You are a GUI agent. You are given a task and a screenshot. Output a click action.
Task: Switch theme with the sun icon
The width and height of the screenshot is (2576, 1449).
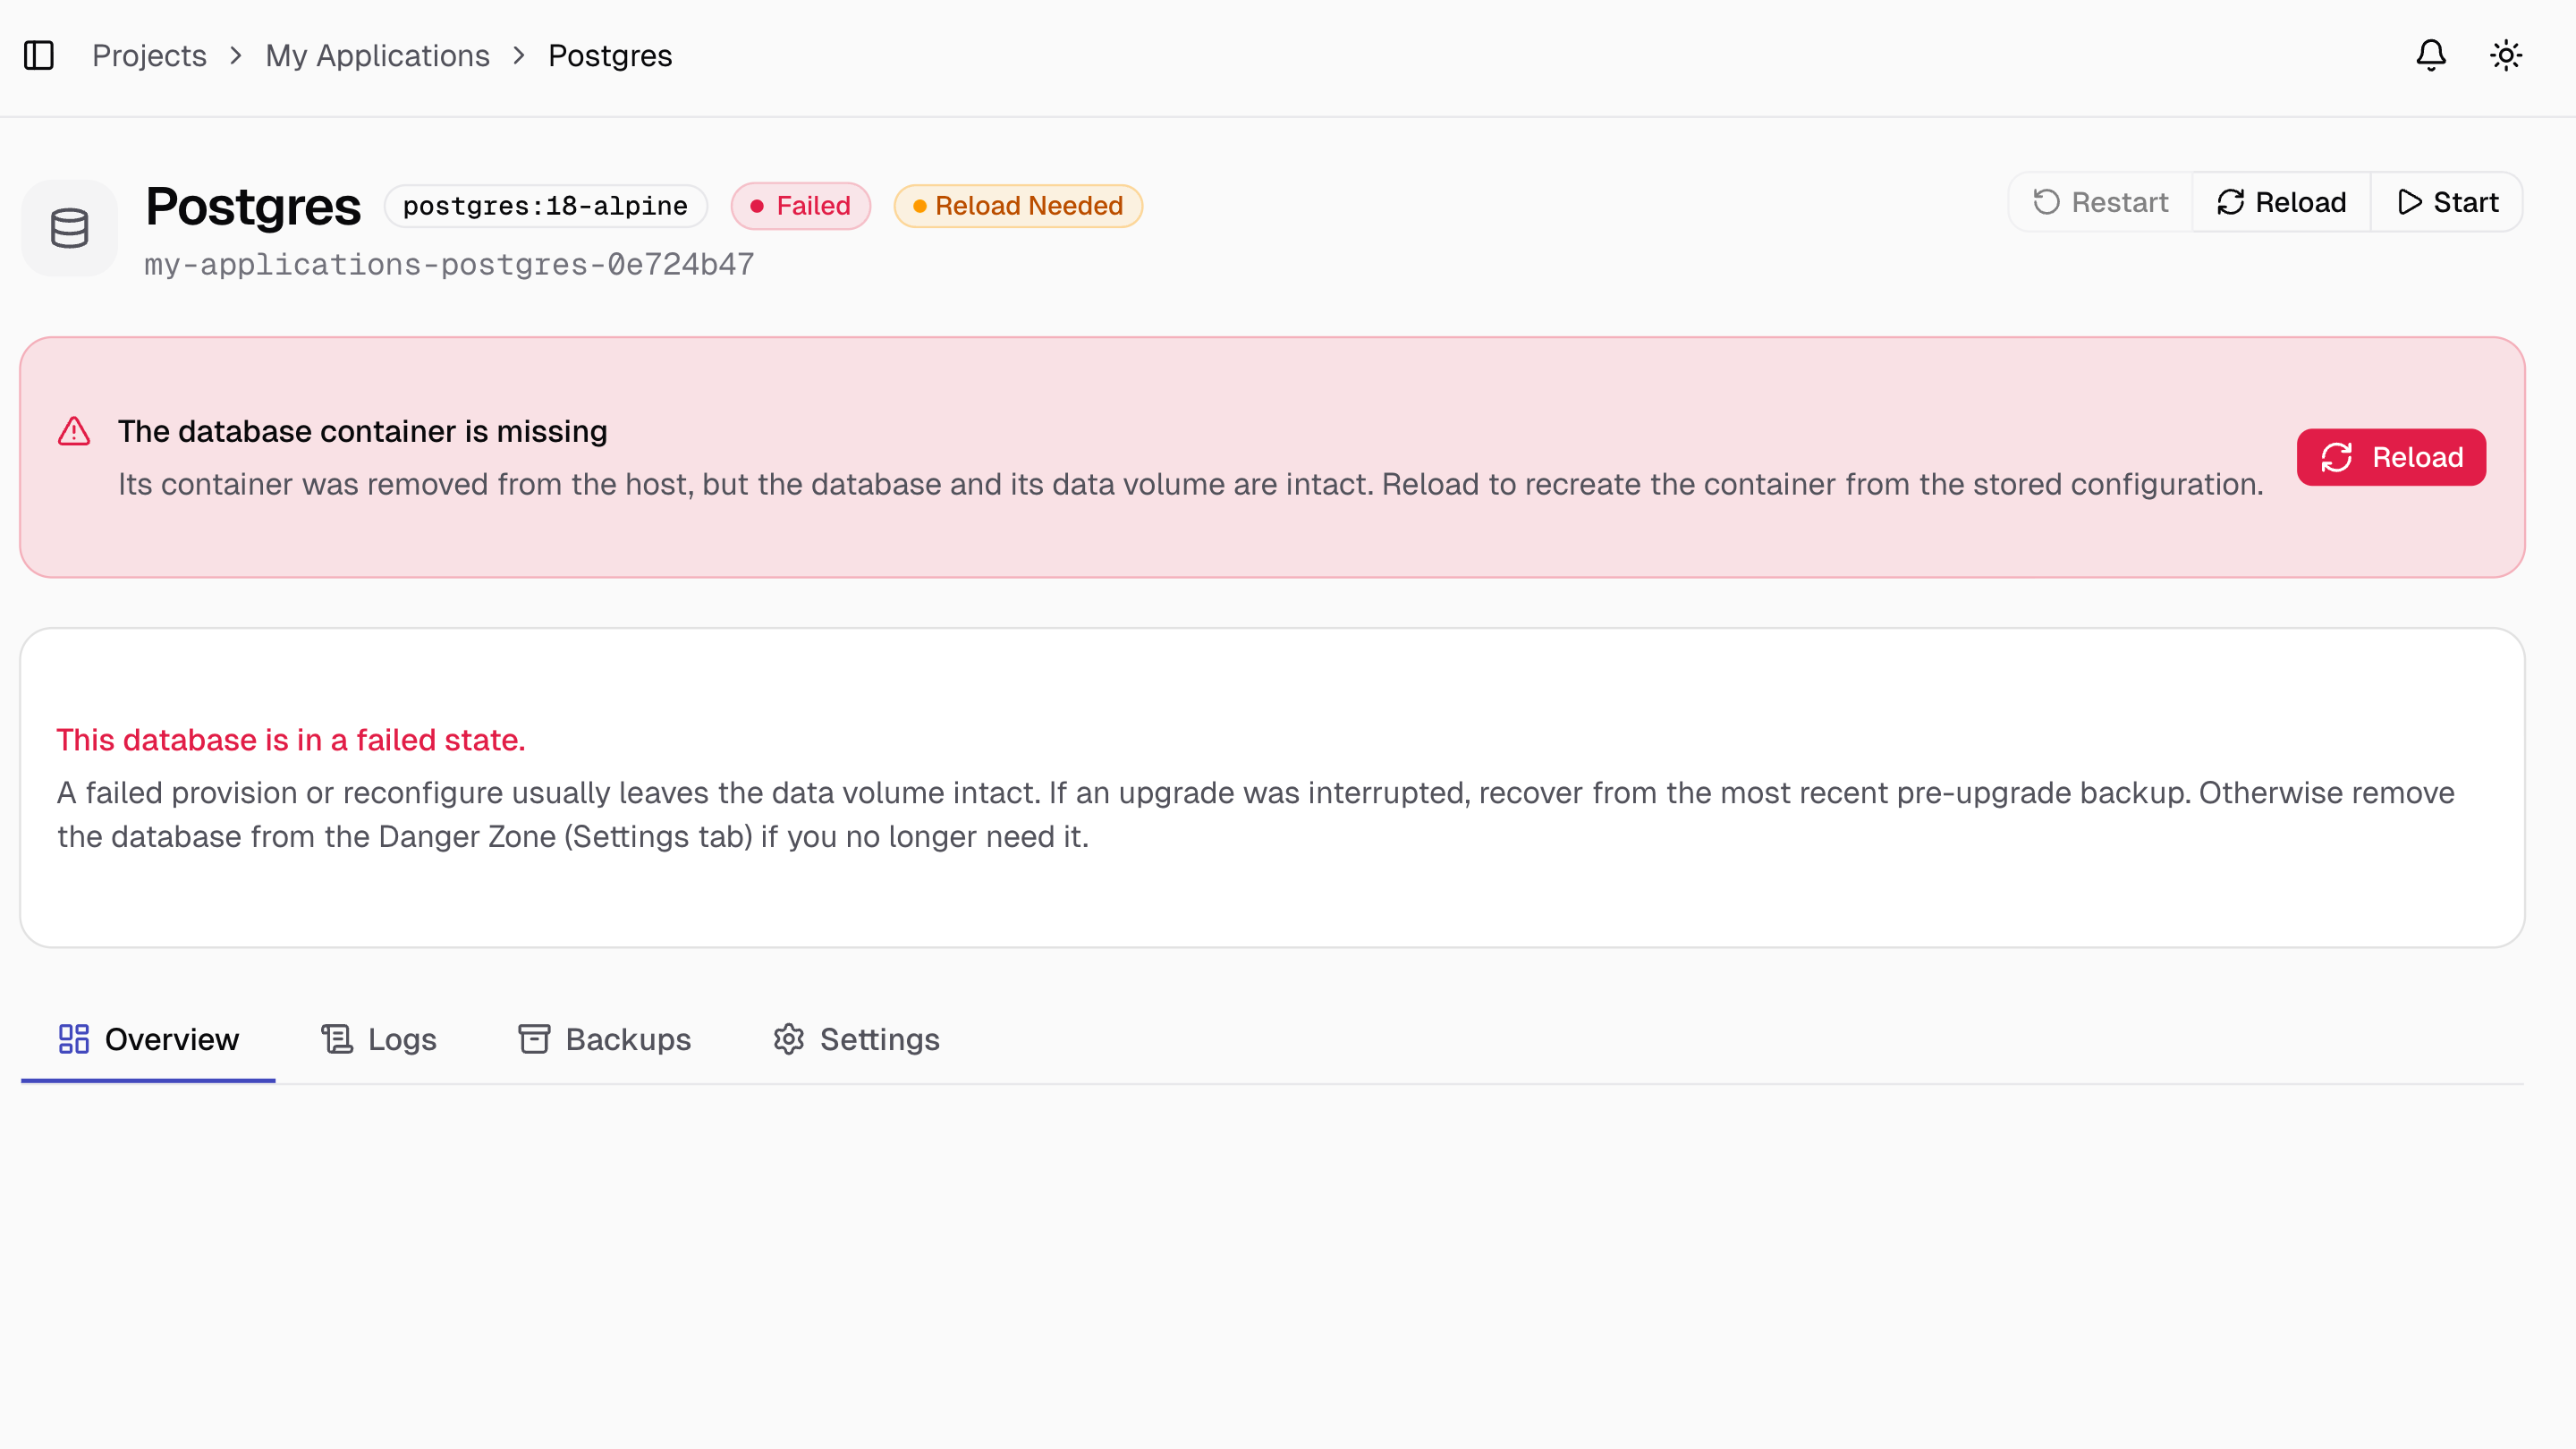pyautogui.click(x=2506, y=55)
